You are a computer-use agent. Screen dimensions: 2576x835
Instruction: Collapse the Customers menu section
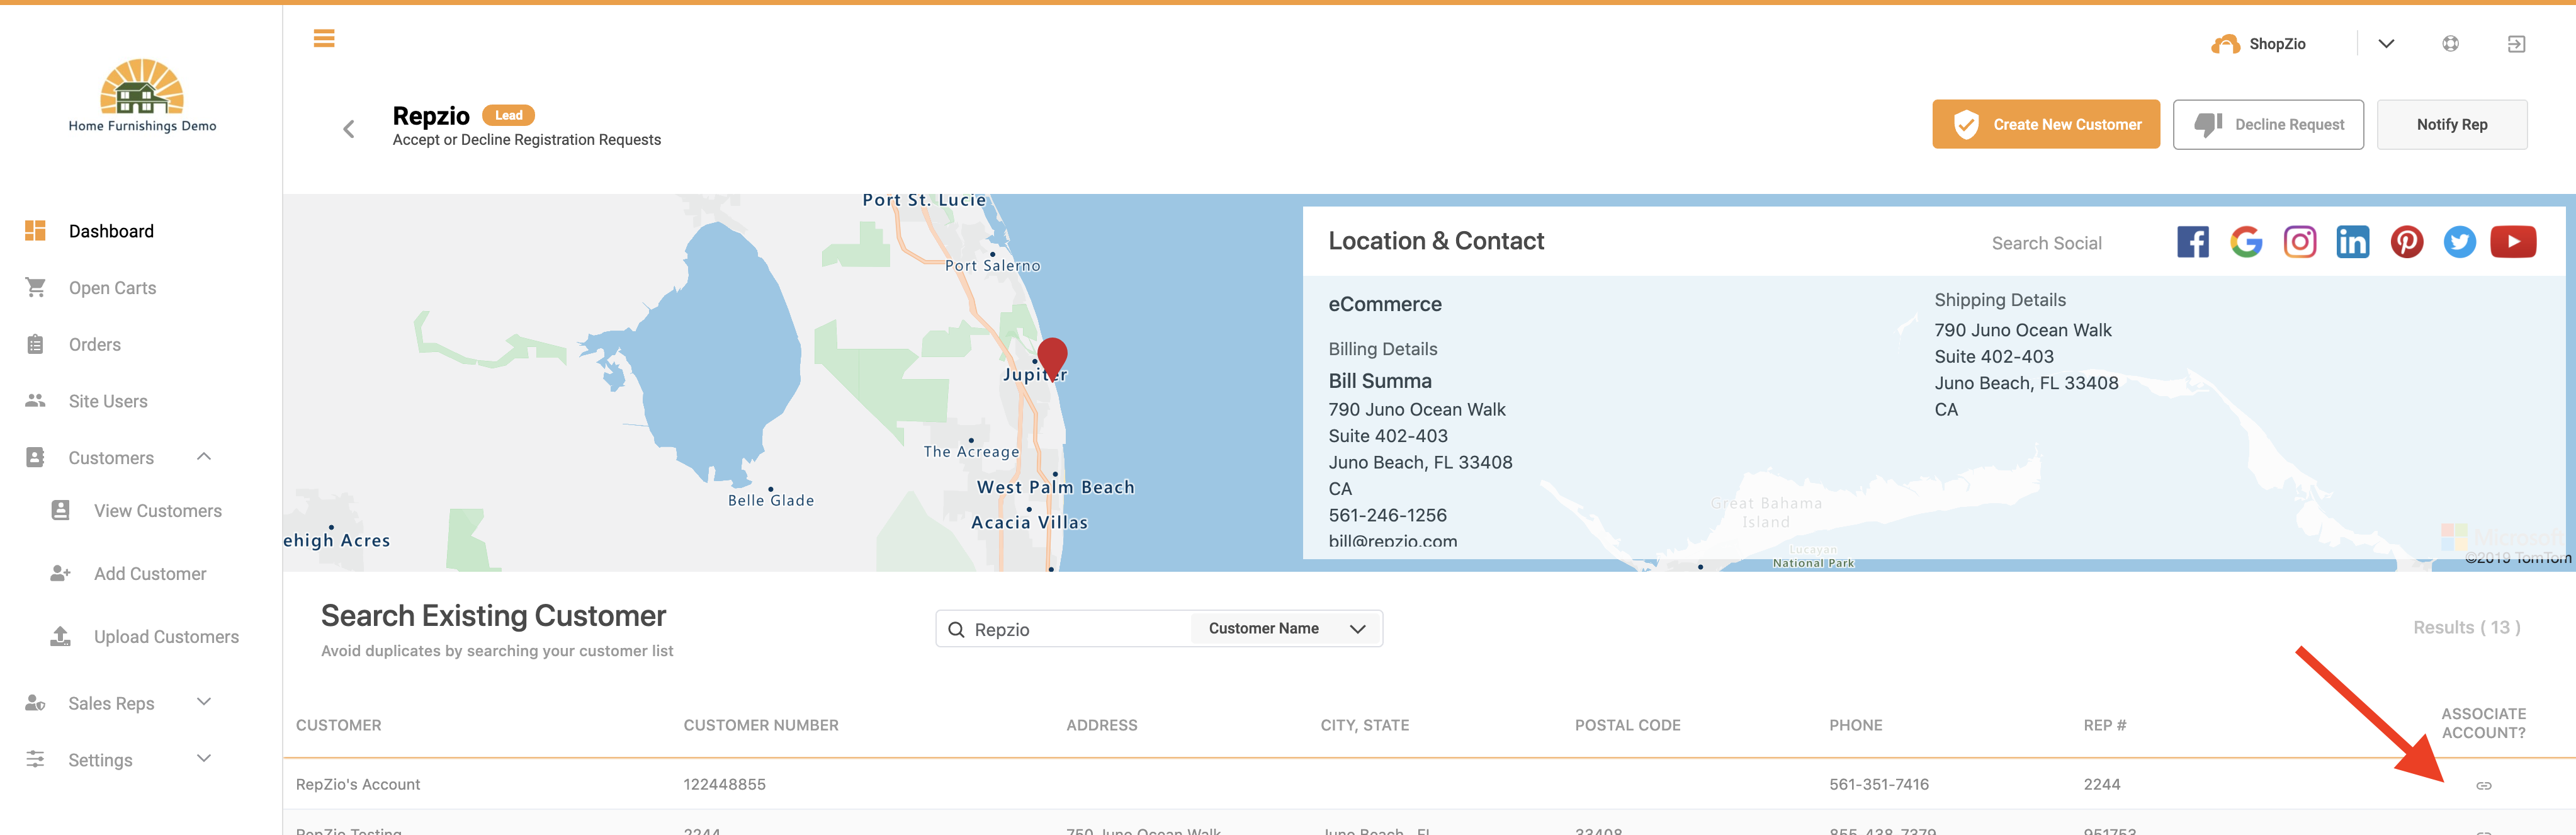click(204, 457)
